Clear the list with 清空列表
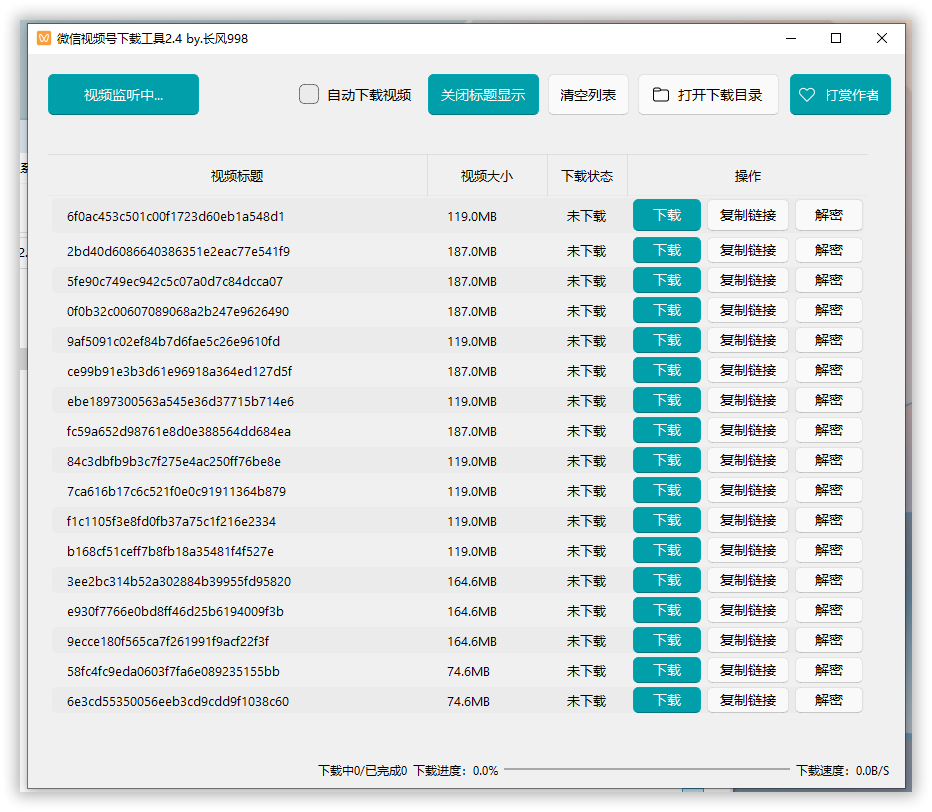The width and height of the screenshot is (932, 812). coord(588,95)
